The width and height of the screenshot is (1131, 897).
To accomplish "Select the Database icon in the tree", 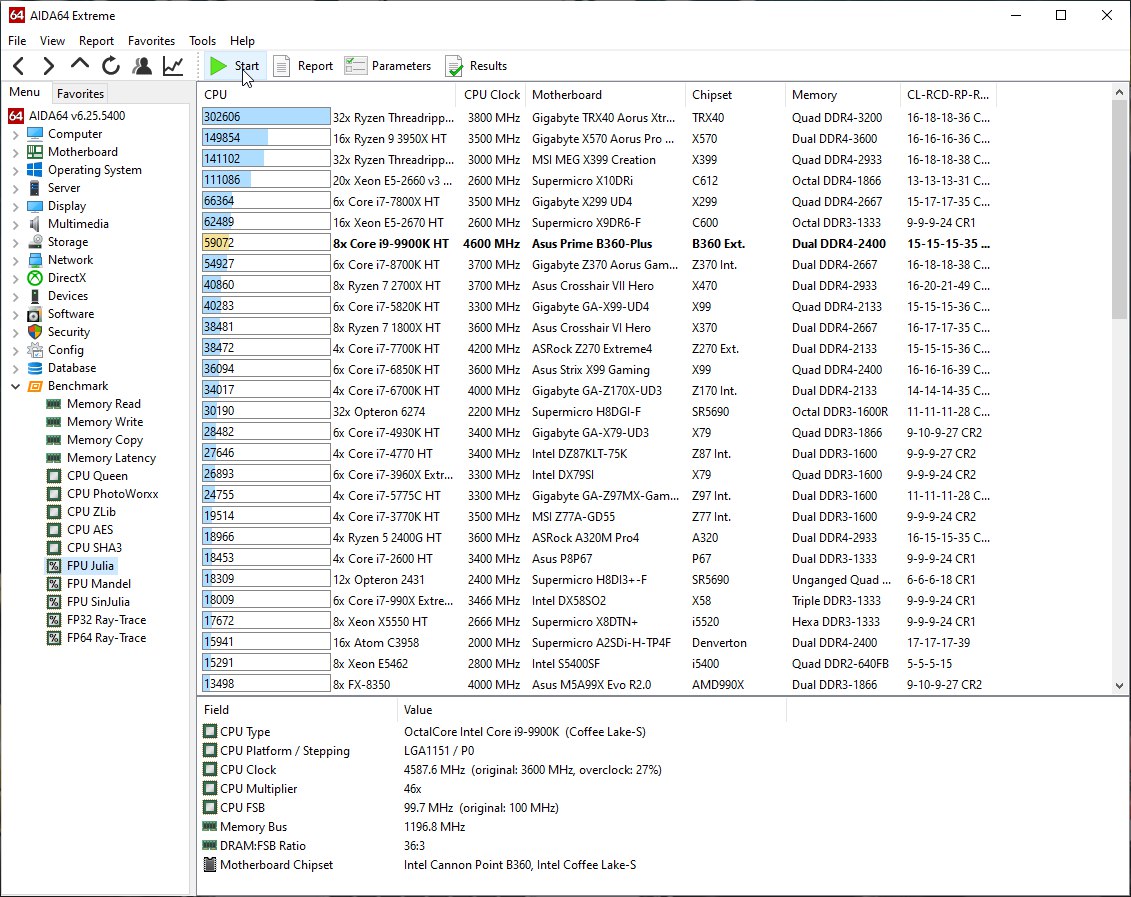I will (x=35, y=368).
